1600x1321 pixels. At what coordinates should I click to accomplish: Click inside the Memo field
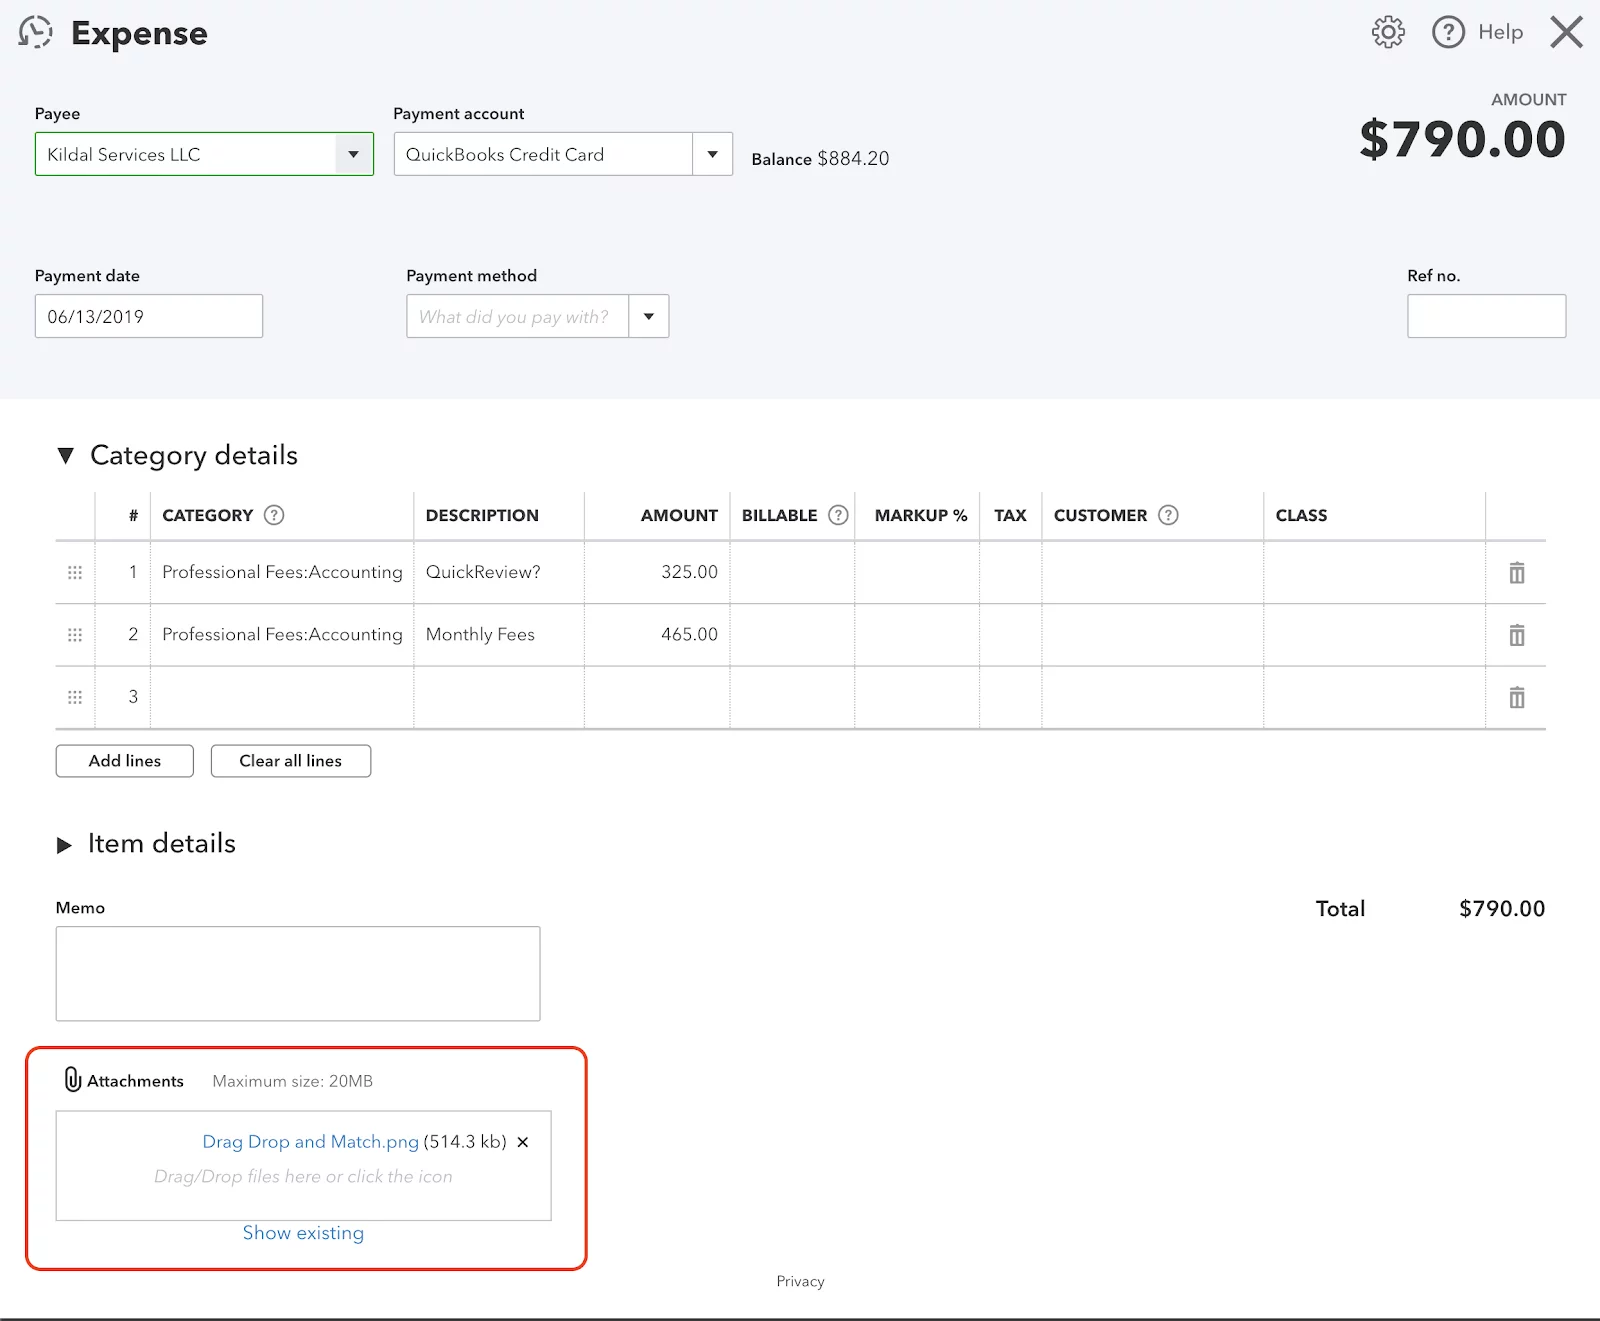[297, 972]
